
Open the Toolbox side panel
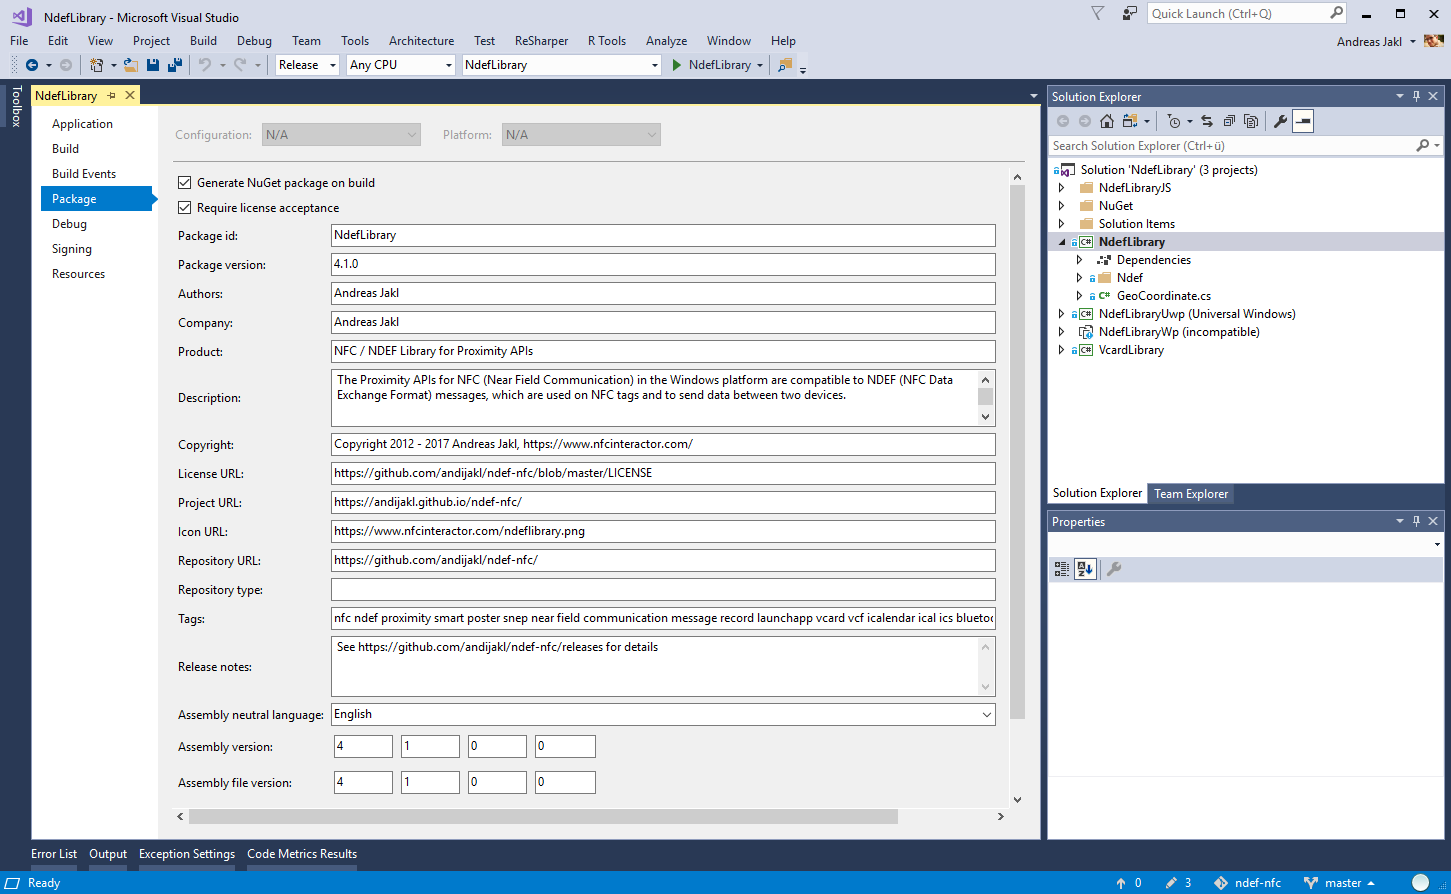(x=16, y=106)
